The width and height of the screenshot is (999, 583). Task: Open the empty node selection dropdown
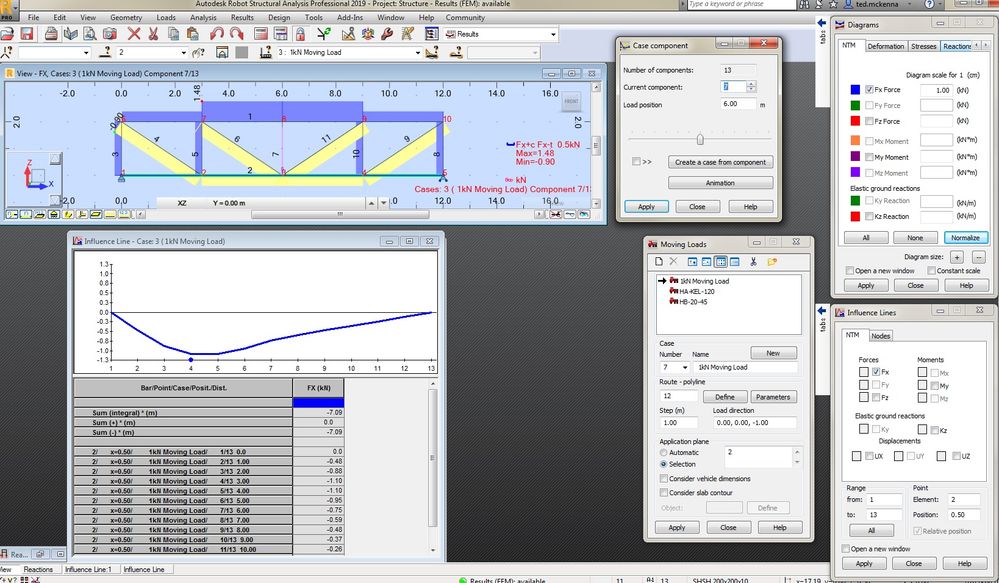coord(86,52)
